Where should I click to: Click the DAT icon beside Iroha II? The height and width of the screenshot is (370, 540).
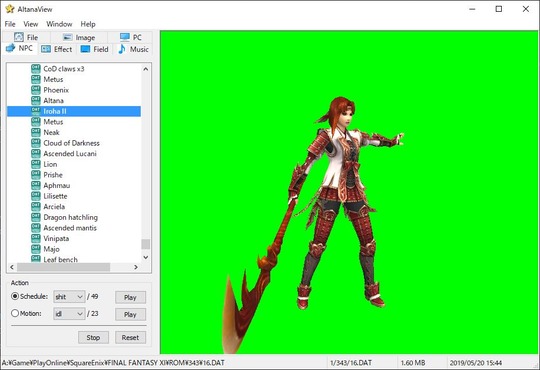pyautogui.click(x=36, y=111)
